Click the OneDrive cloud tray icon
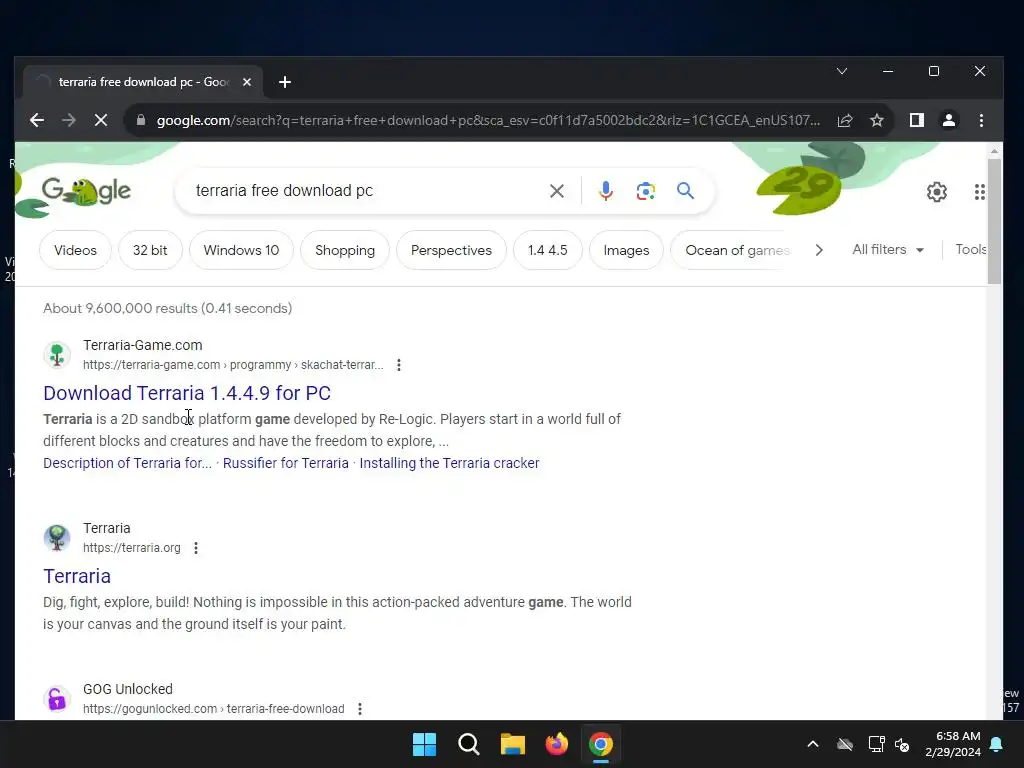The height and width of the screenshot is (768, 1024). 845,744
